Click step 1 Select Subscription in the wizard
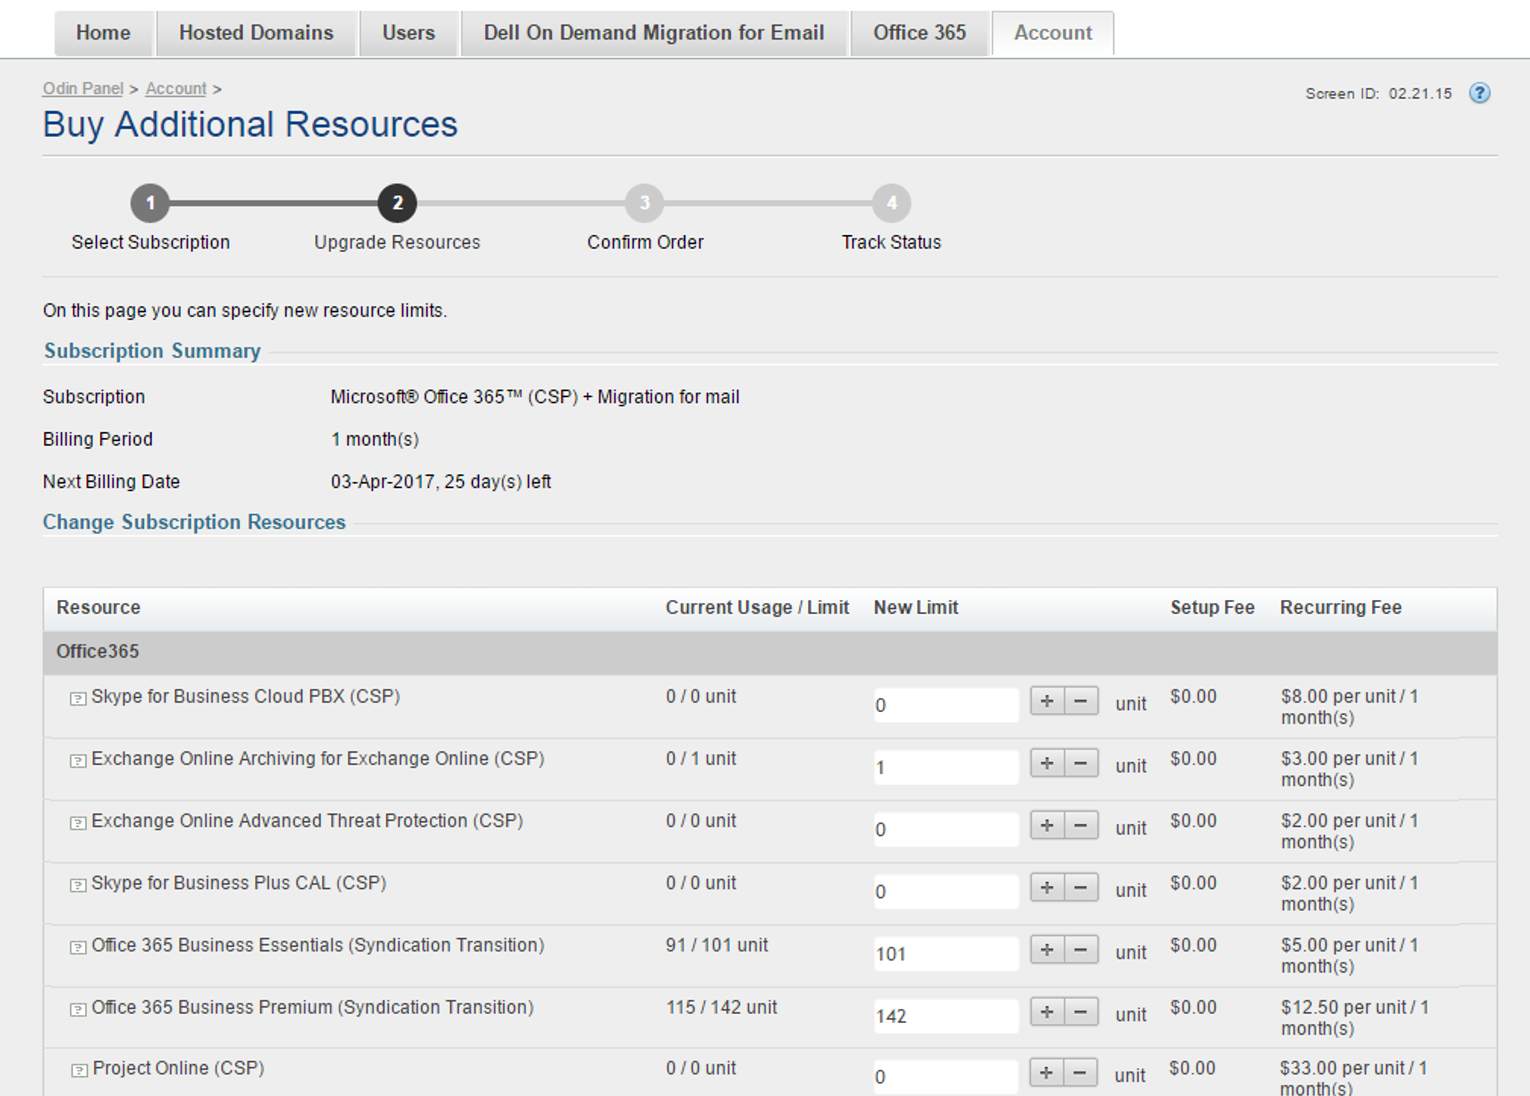This screenshot has width=1530, height=1096. (x=149, y=203)
